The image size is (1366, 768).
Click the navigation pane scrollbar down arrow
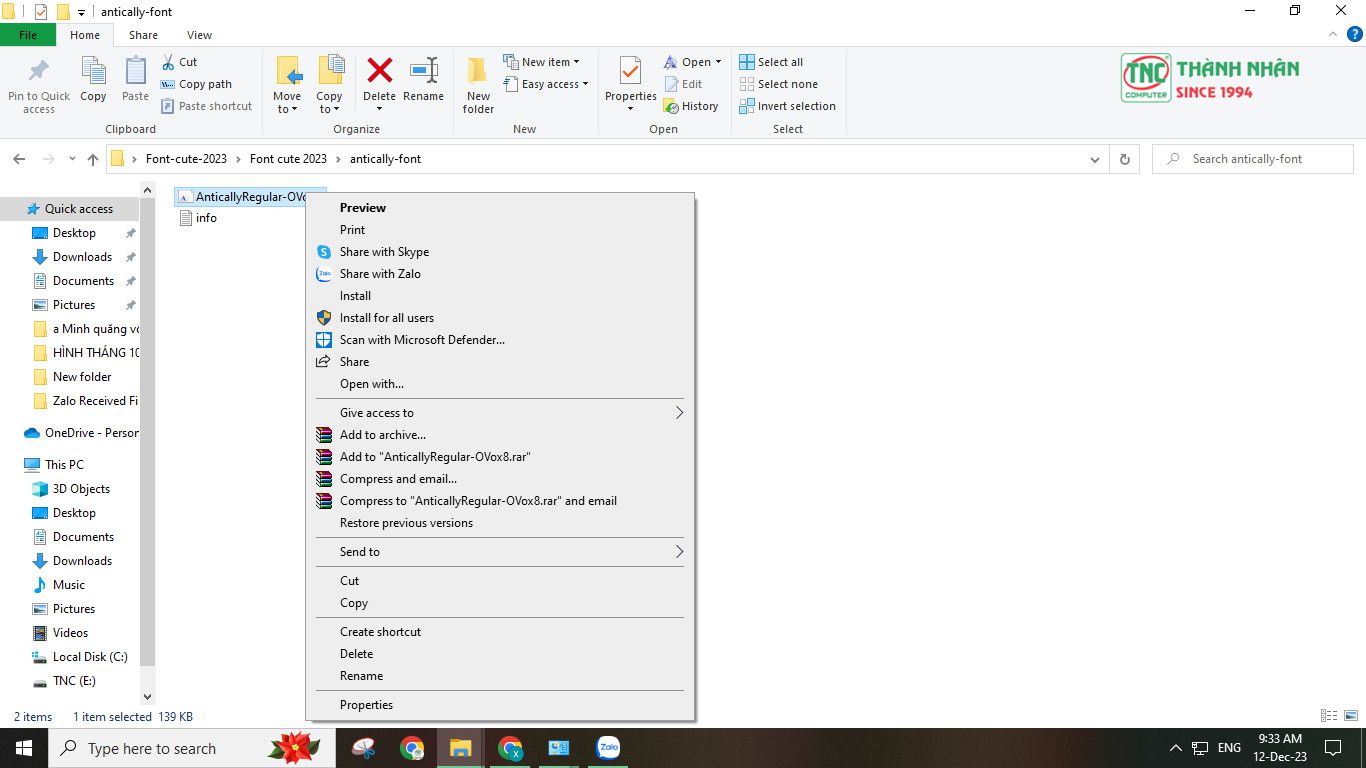click(x=148, y=697)
